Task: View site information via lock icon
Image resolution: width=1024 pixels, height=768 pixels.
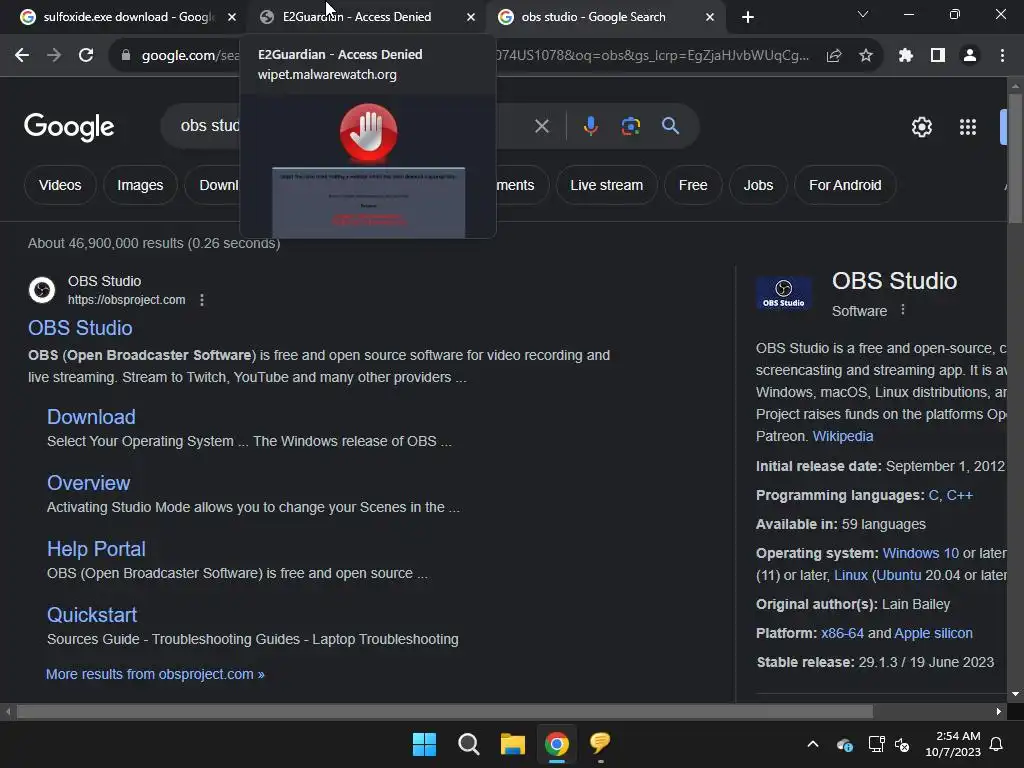Action: (x=126, y=56)
